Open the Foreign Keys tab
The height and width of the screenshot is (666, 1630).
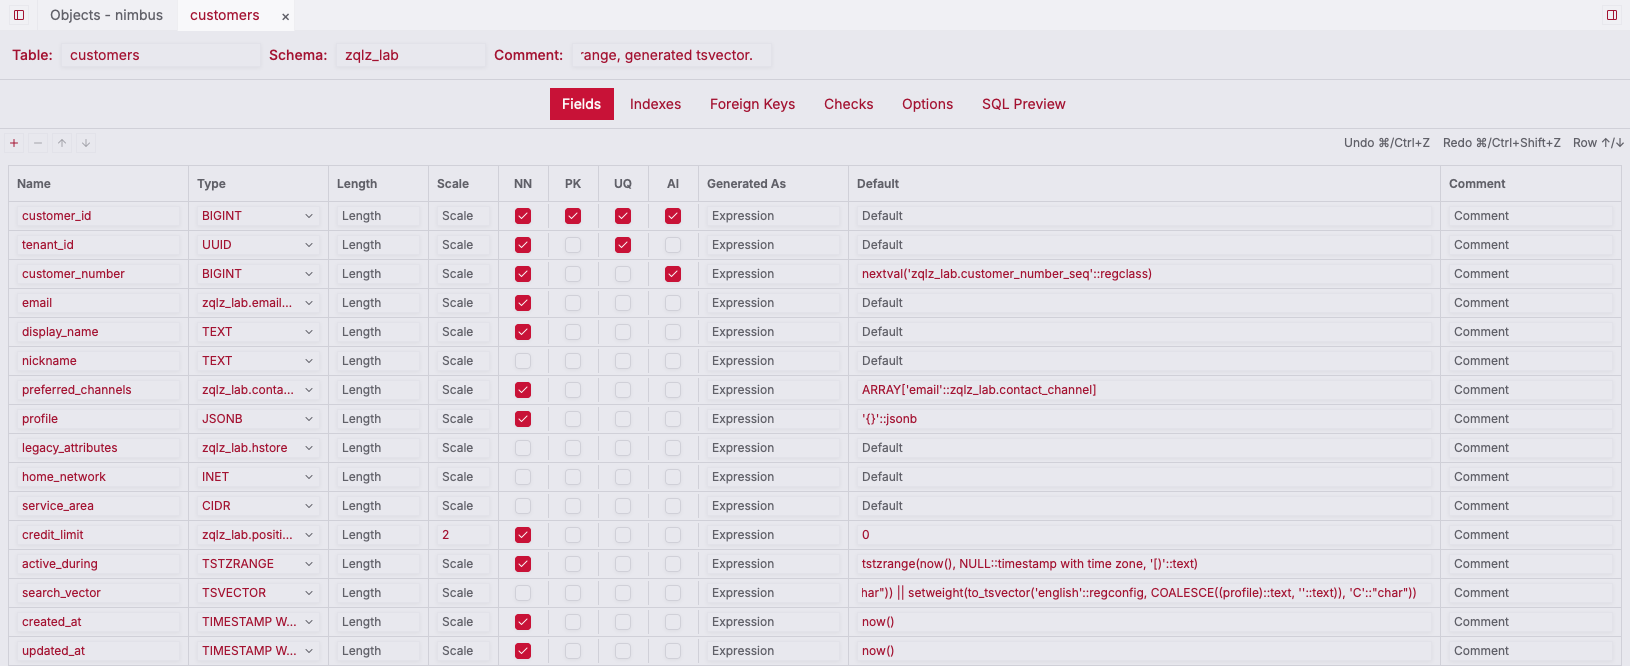752,104
